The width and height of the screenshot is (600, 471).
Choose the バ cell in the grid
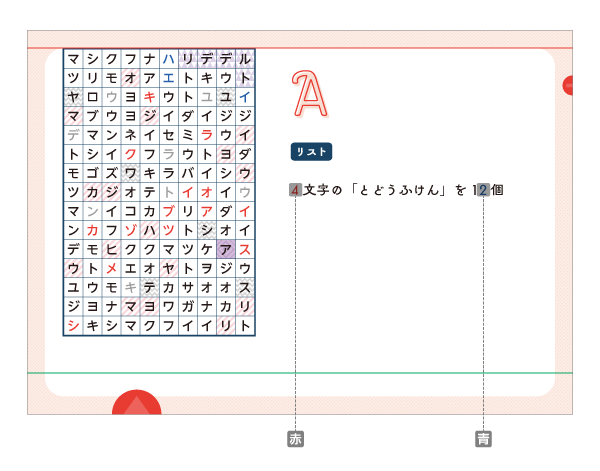click(x=188, y=173)
